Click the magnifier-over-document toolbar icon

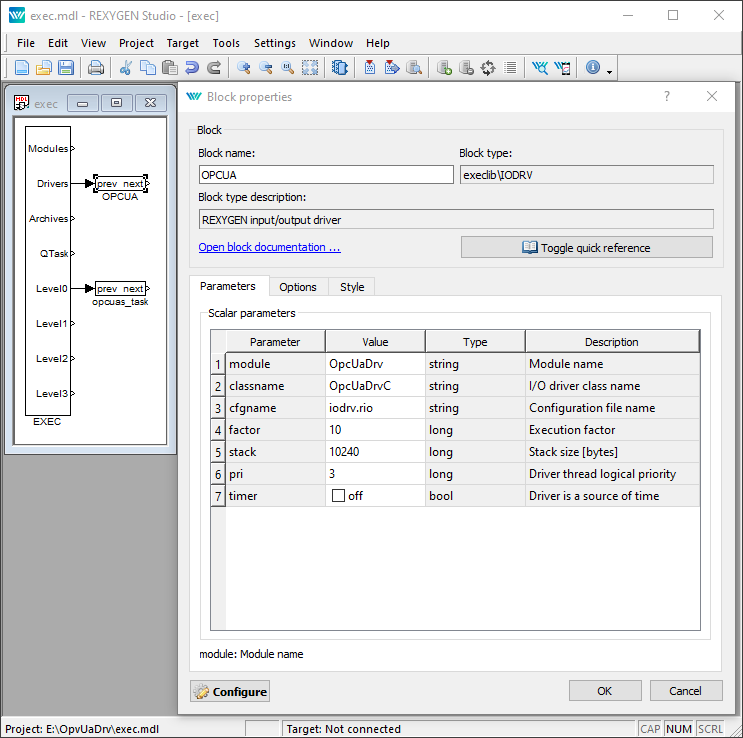tap(414, 68)
